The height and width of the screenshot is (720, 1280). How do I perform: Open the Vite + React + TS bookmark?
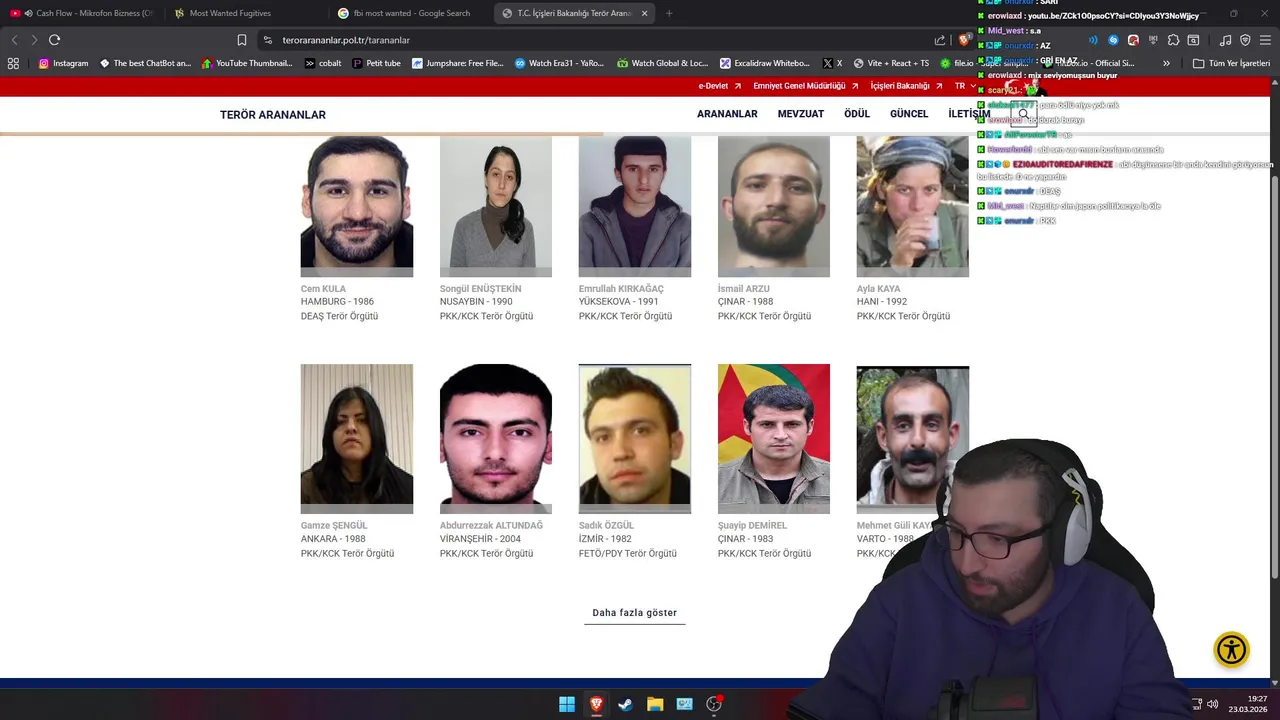891,63
